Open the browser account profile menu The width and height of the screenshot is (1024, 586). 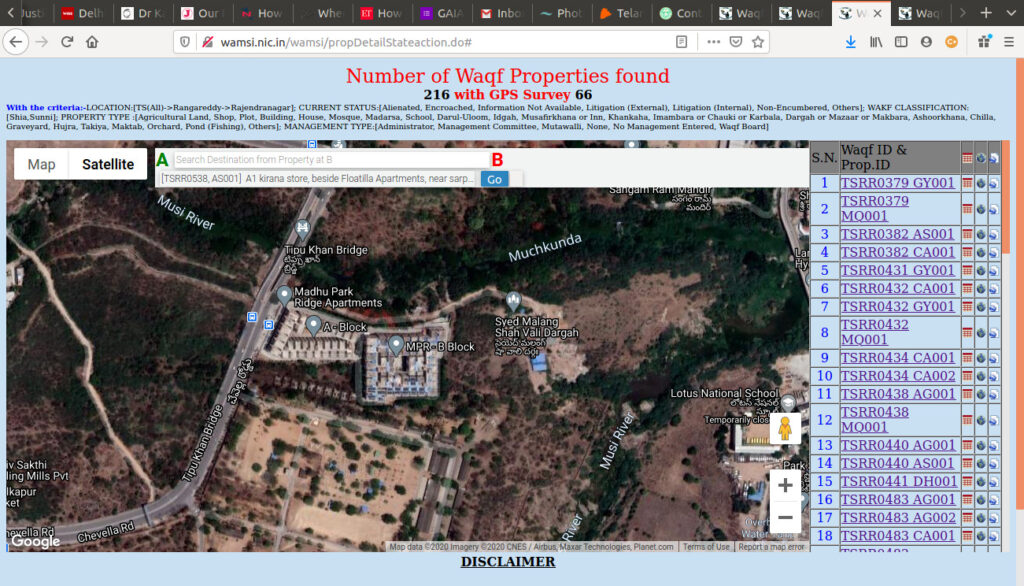928,42
